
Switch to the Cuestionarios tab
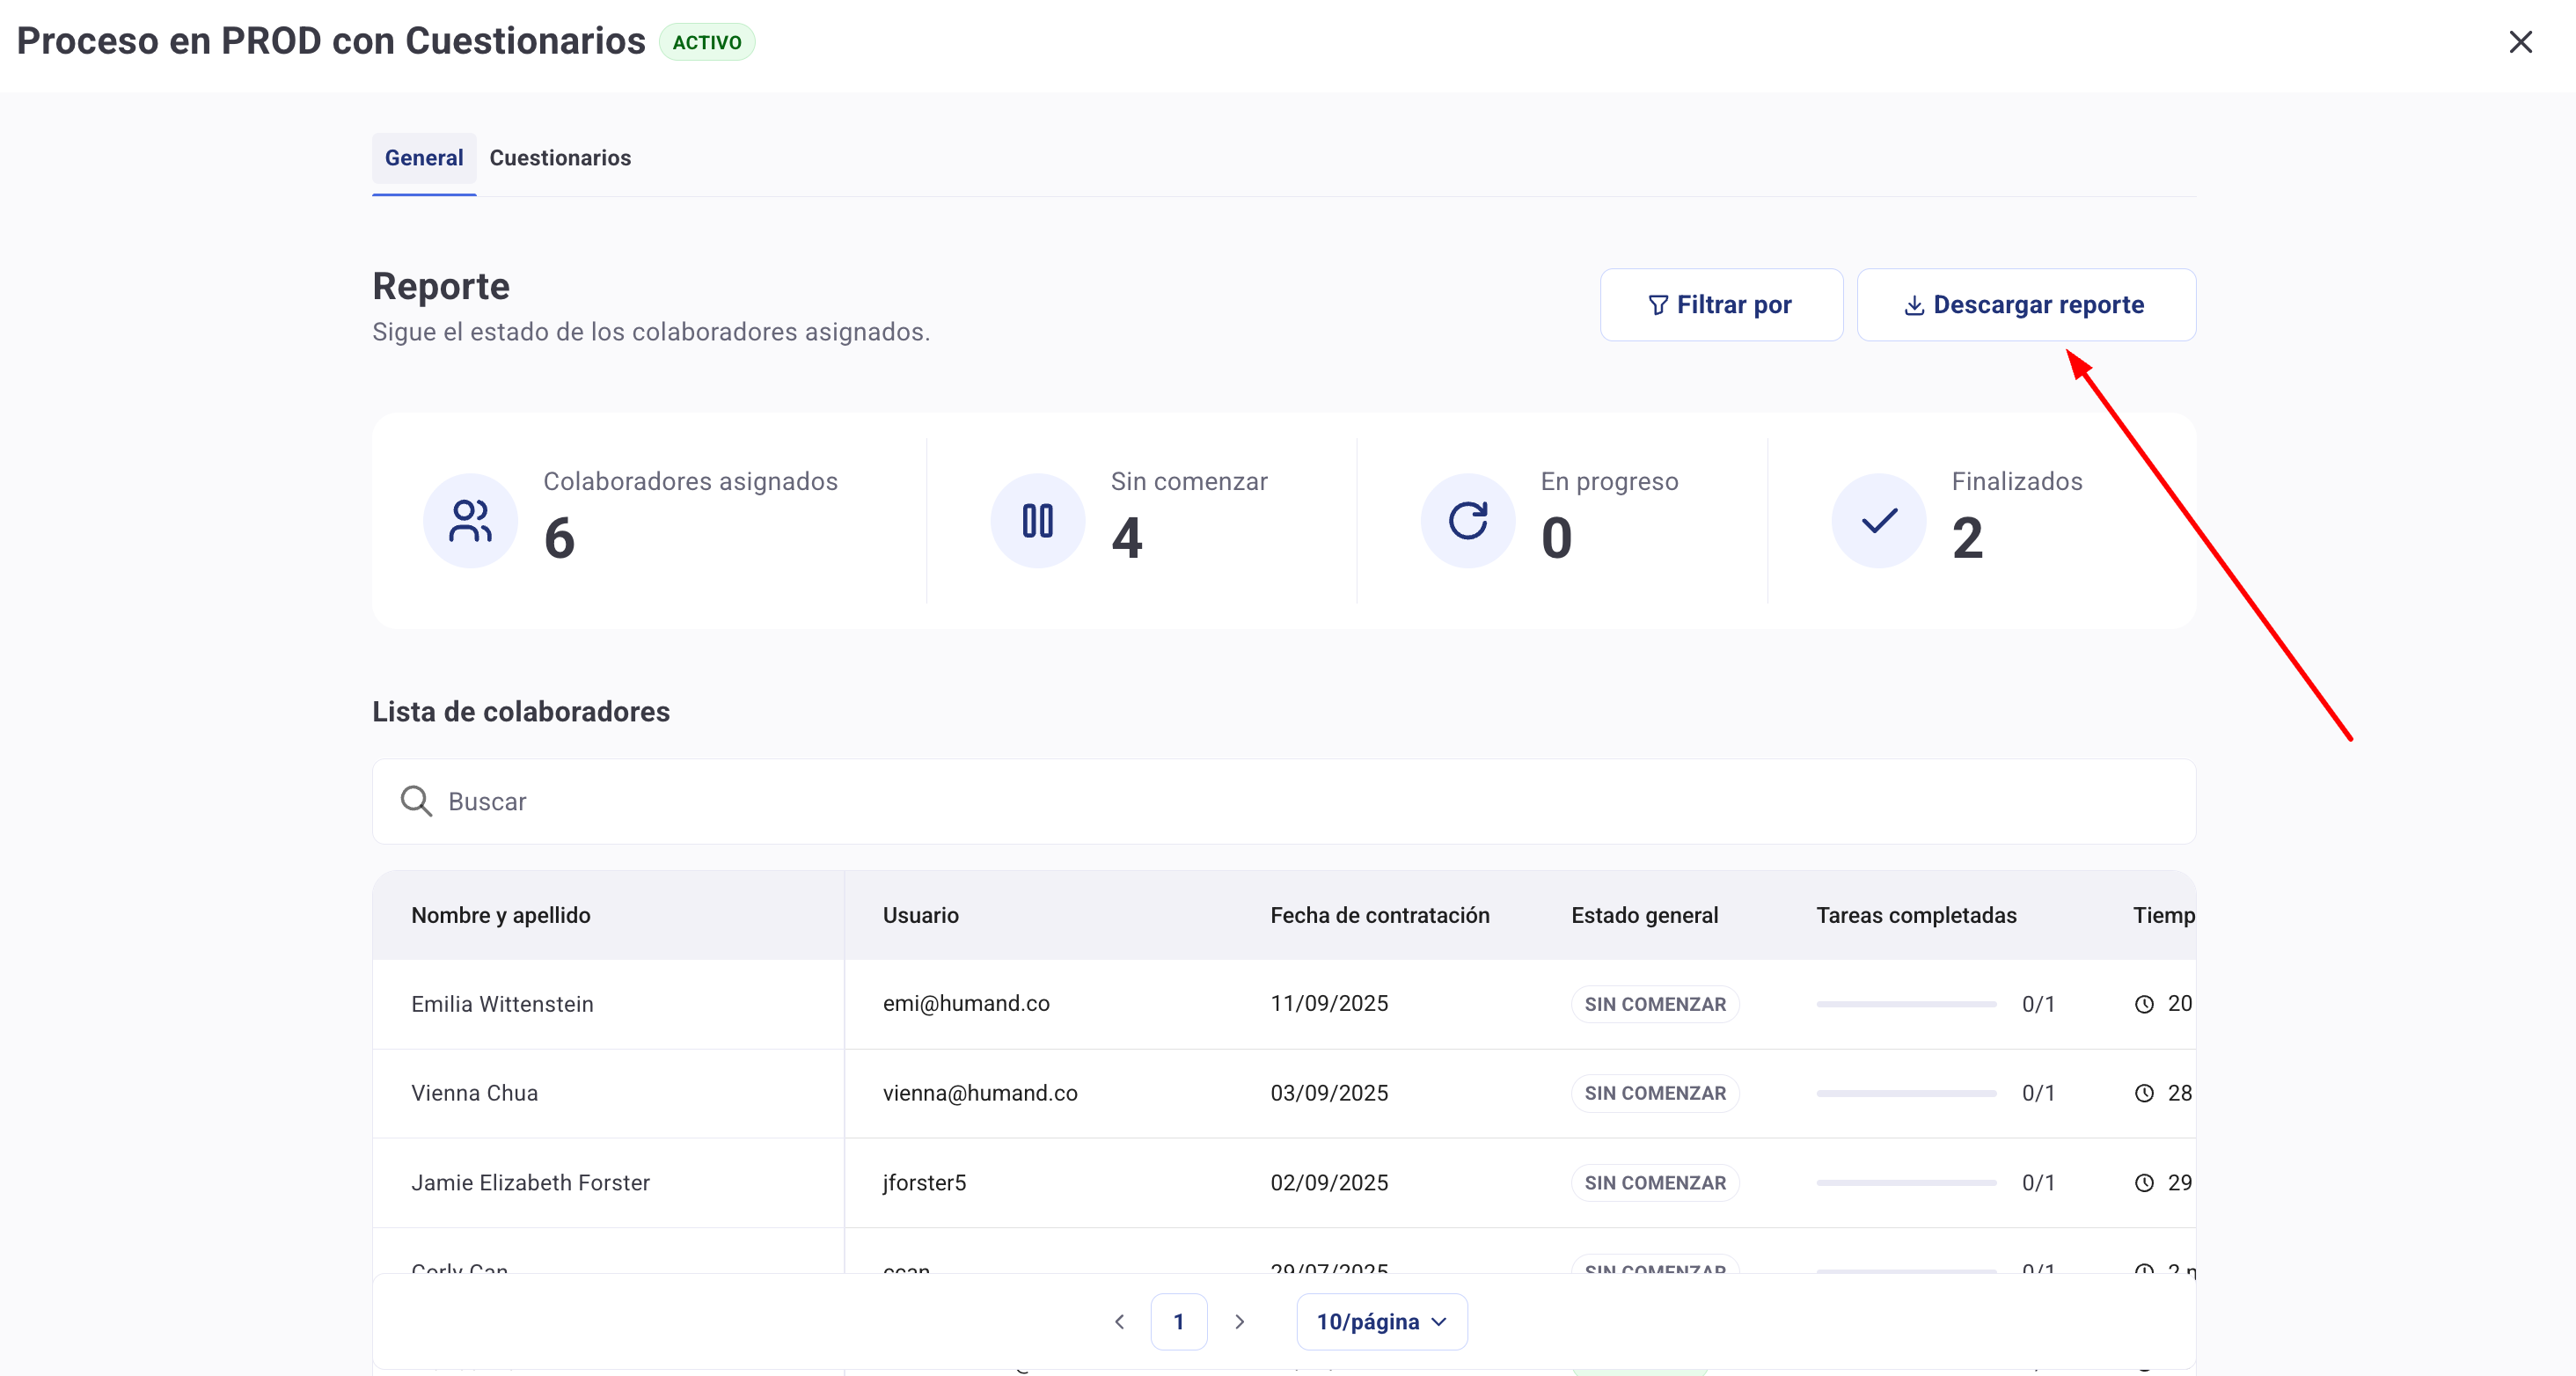coord(560,158)
